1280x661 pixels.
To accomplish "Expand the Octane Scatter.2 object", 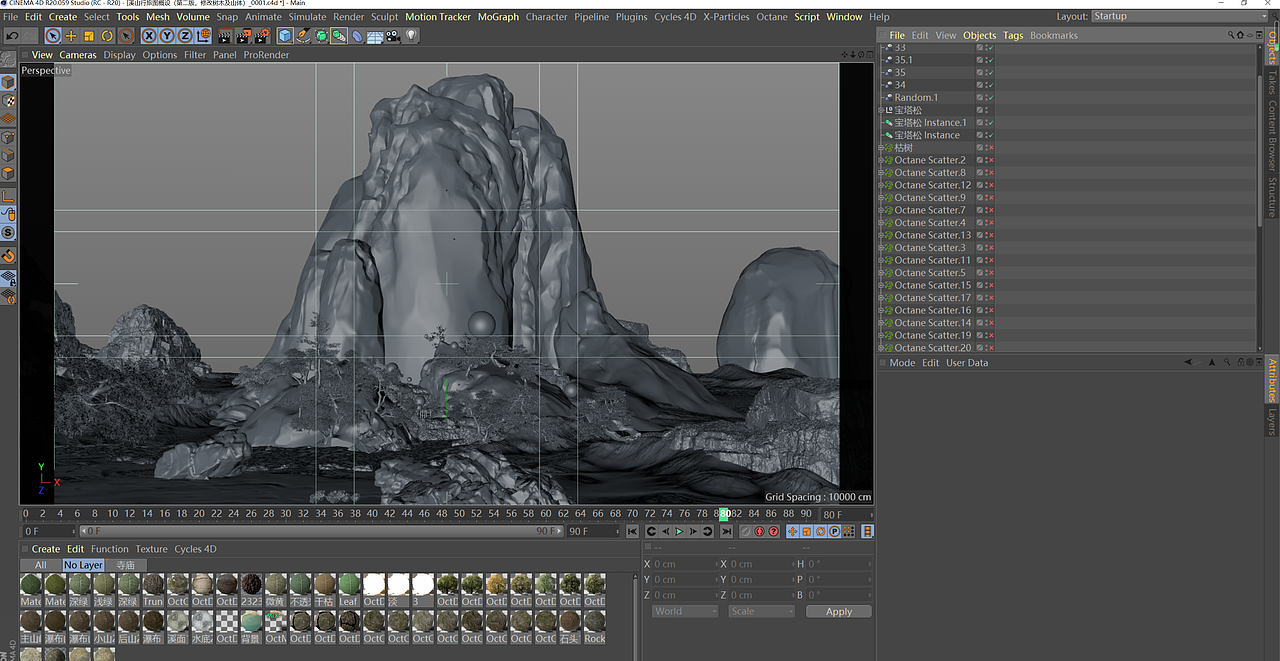I will pyautogui.click(x=881, y=160).
